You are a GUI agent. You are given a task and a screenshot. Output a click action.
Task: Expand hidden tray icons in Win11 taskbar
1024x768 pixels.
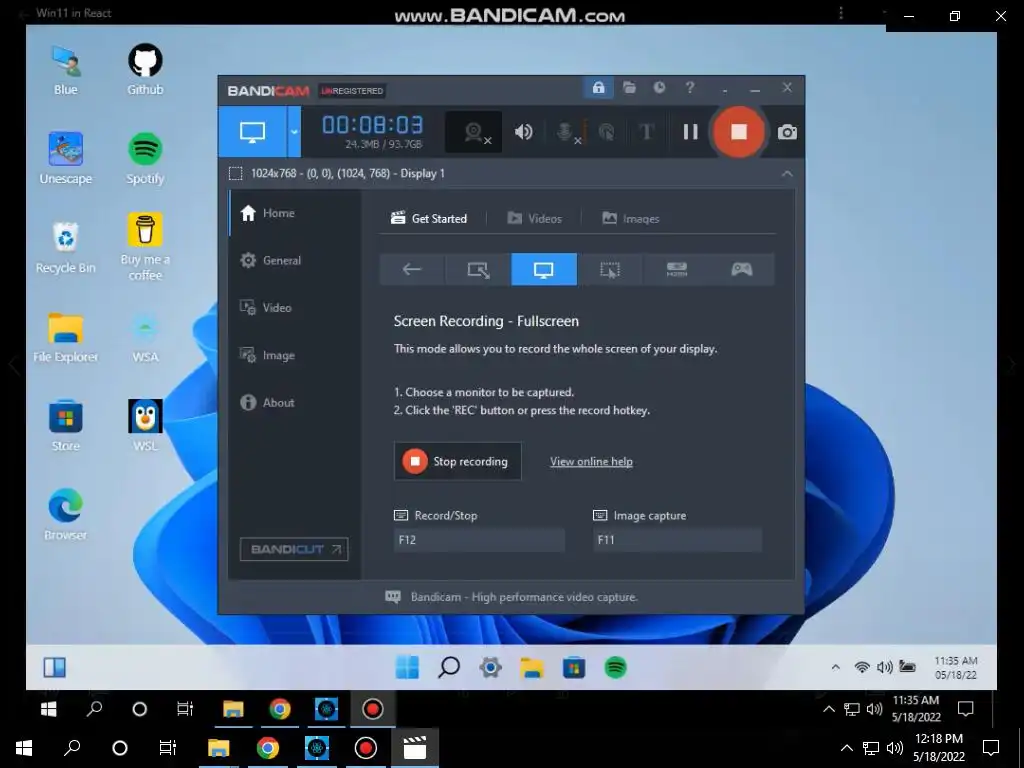(835, 667)
